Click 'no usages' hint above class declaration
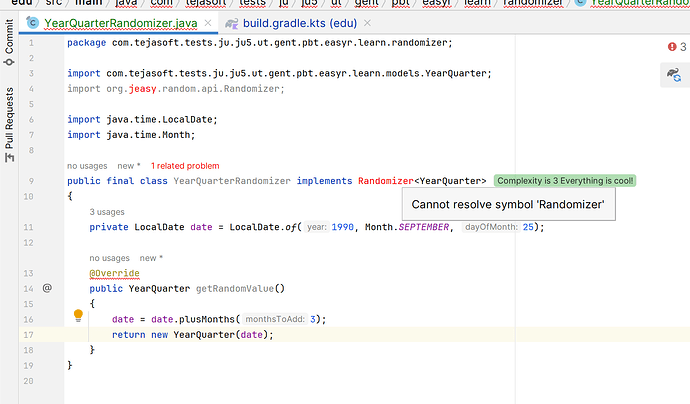Image resolution: width=690 pixels, height=404 pixels. tap(87, 166)
